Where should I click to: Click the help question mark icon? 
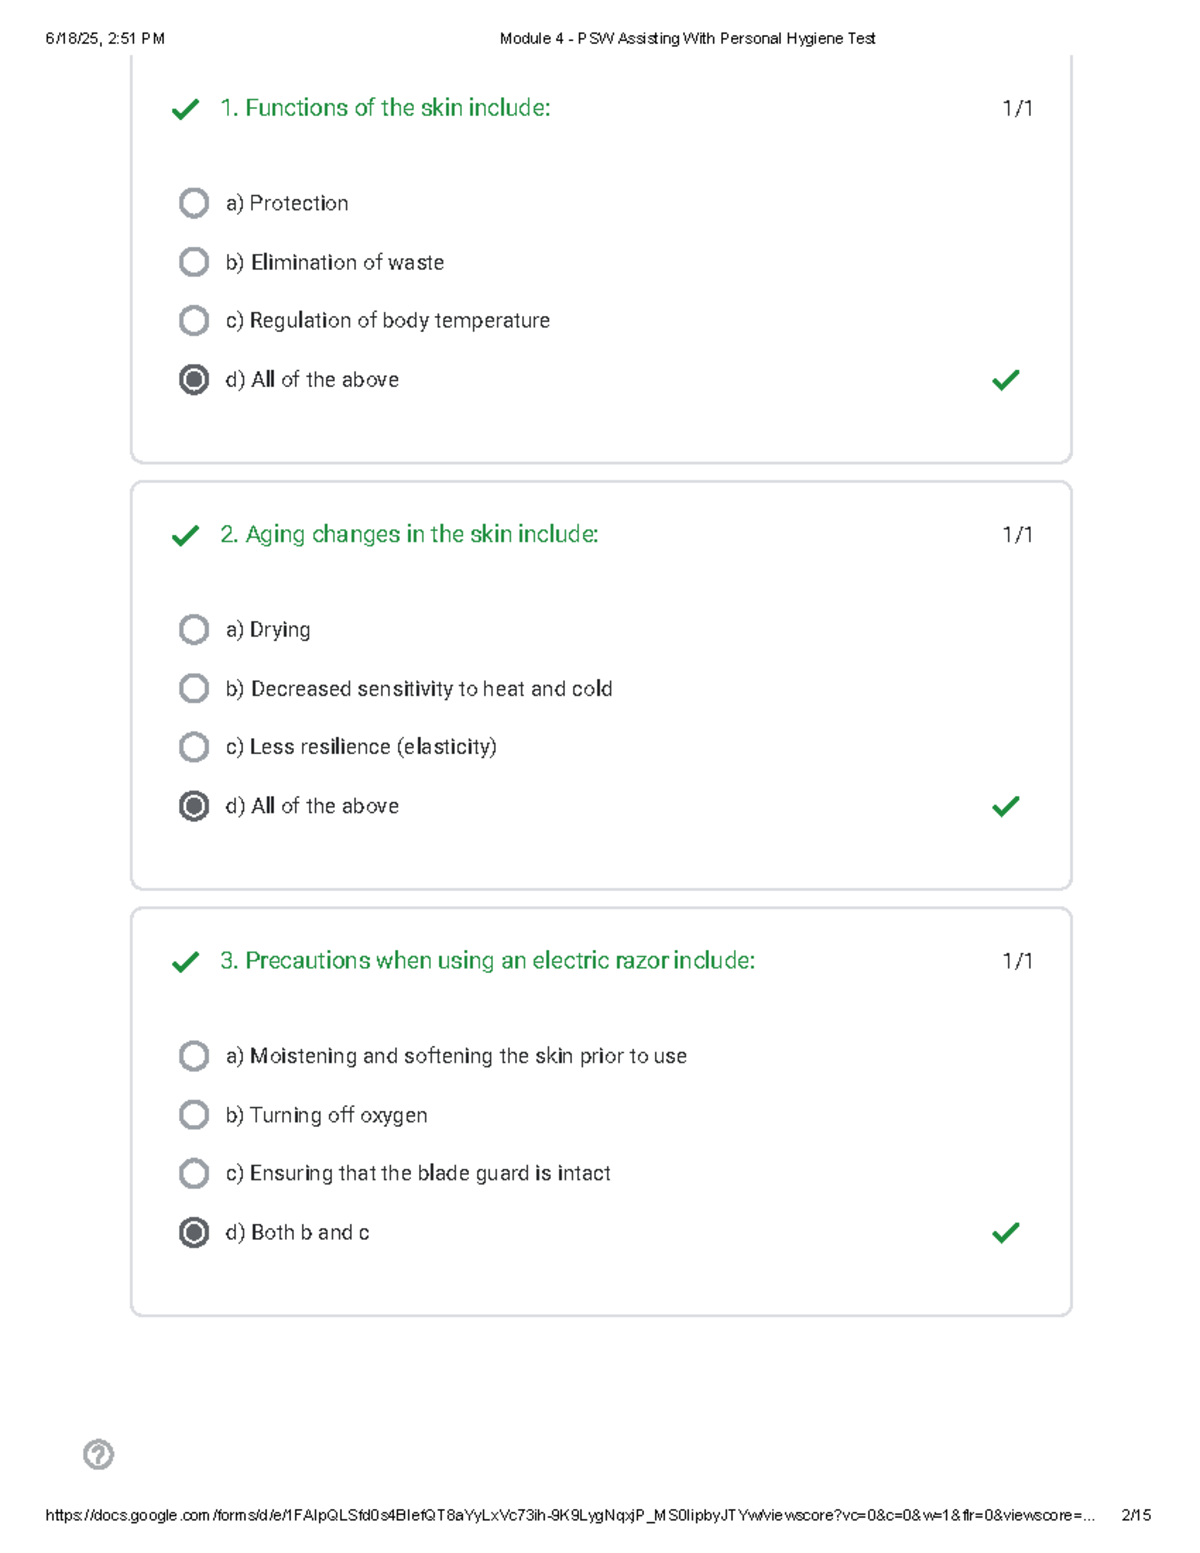98,1454
